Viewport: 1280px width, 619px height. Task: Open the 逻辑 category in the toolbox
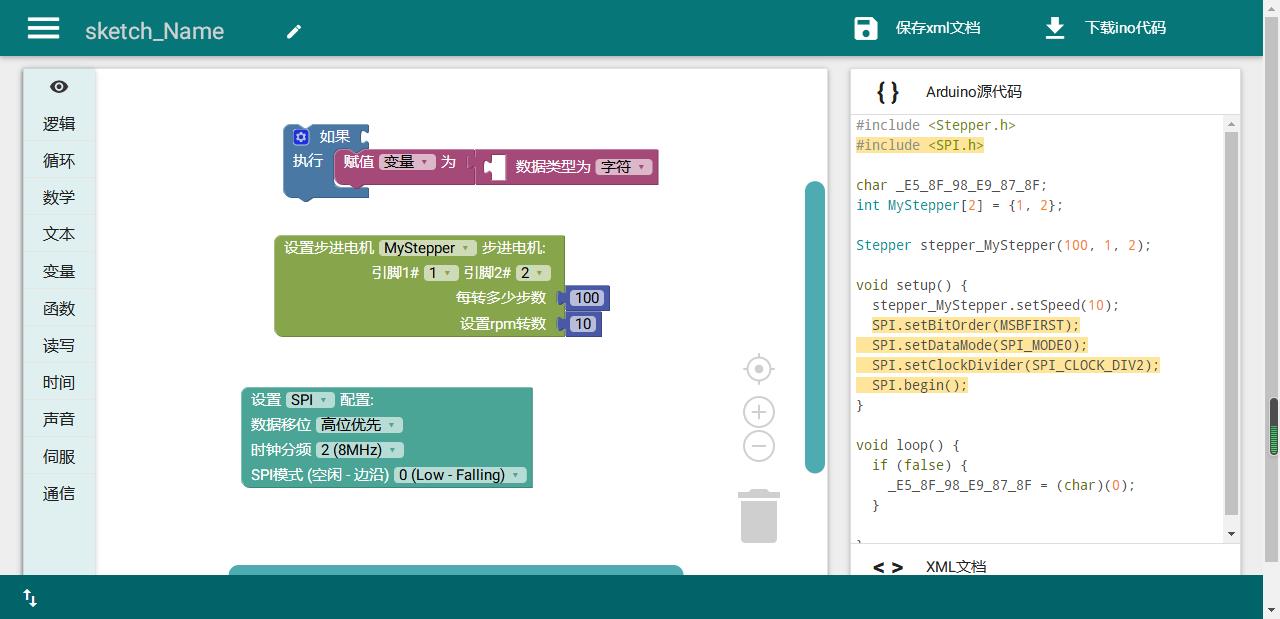[x=59, y=124]
